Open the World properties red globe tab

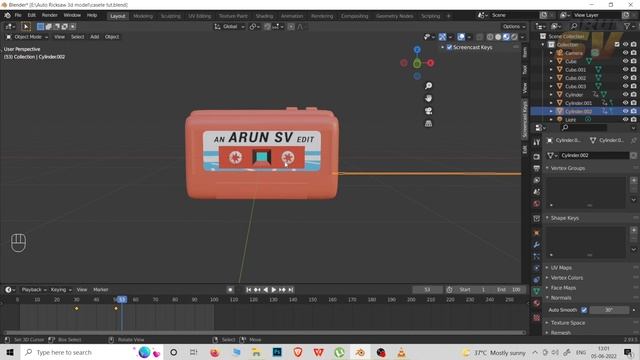coord(536,204)
